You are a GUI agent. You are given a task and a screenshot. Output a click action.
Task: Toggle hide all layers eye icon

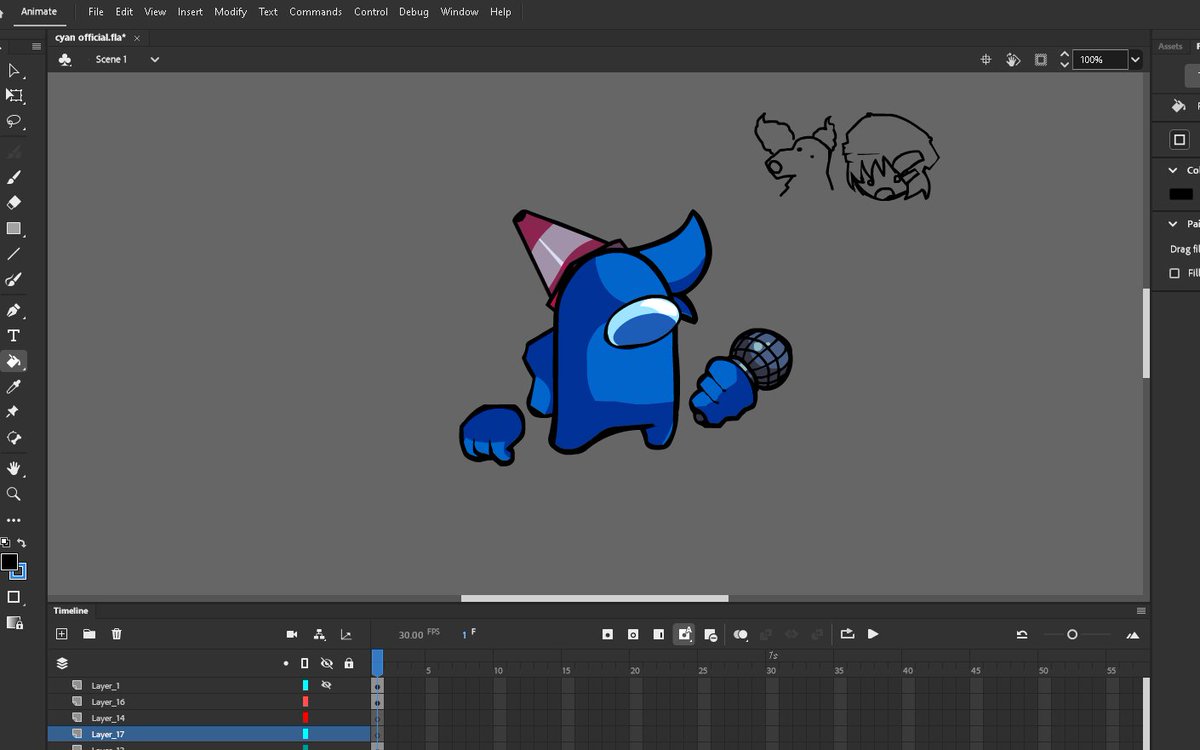click(326, 663)
